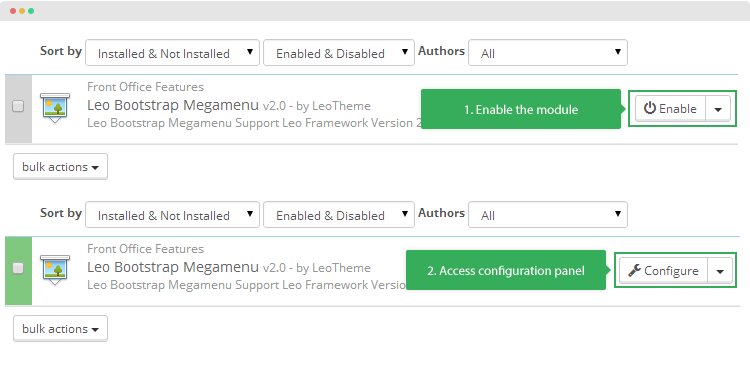Screen dimensions: 750x373
Task: Click the wrench icon on the Configure button
Action: (x=634, y=271)
